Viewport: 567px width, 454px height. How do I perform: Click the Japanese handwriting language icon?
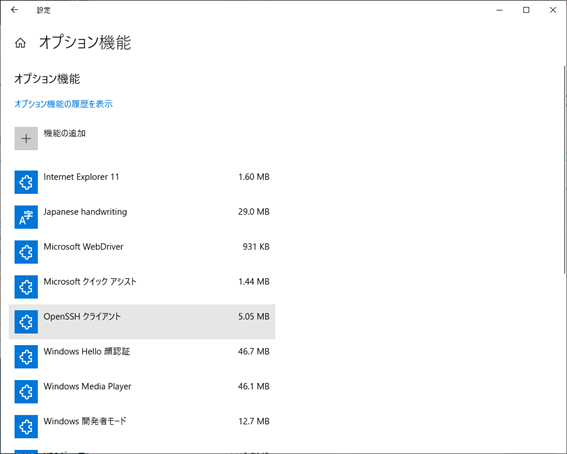point(26,217)
